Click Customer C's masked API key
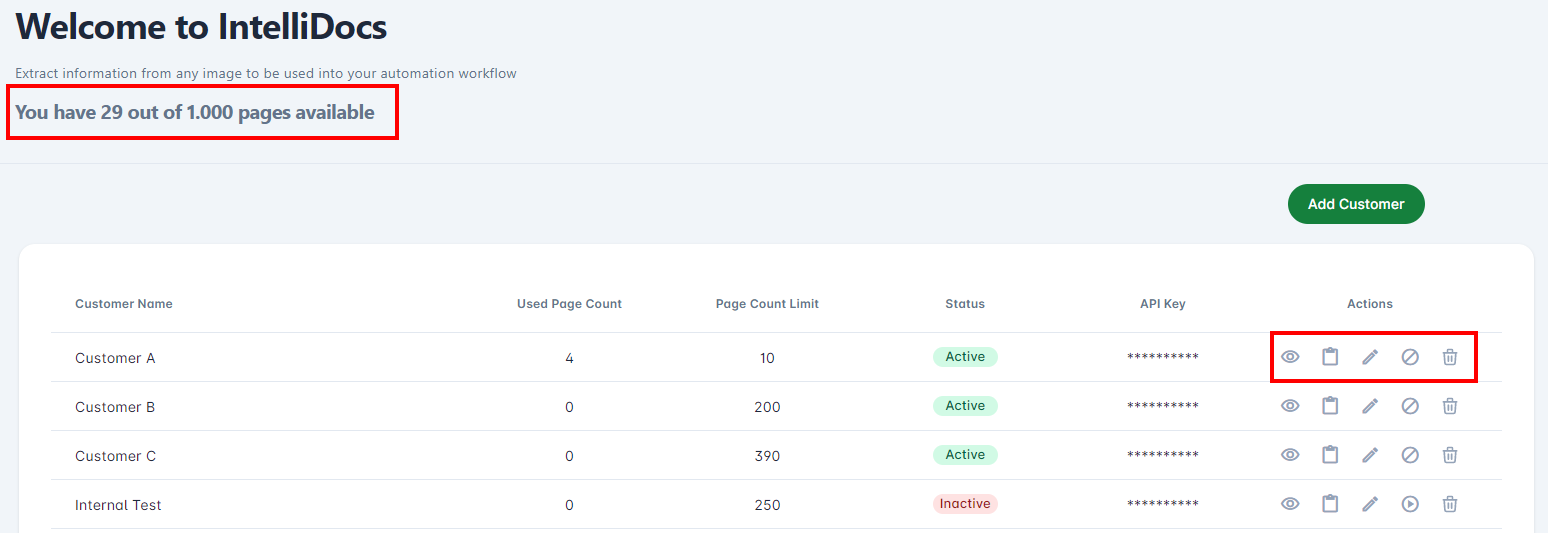The width and height of the screenshot is (1548, 533). (1163, 456)
